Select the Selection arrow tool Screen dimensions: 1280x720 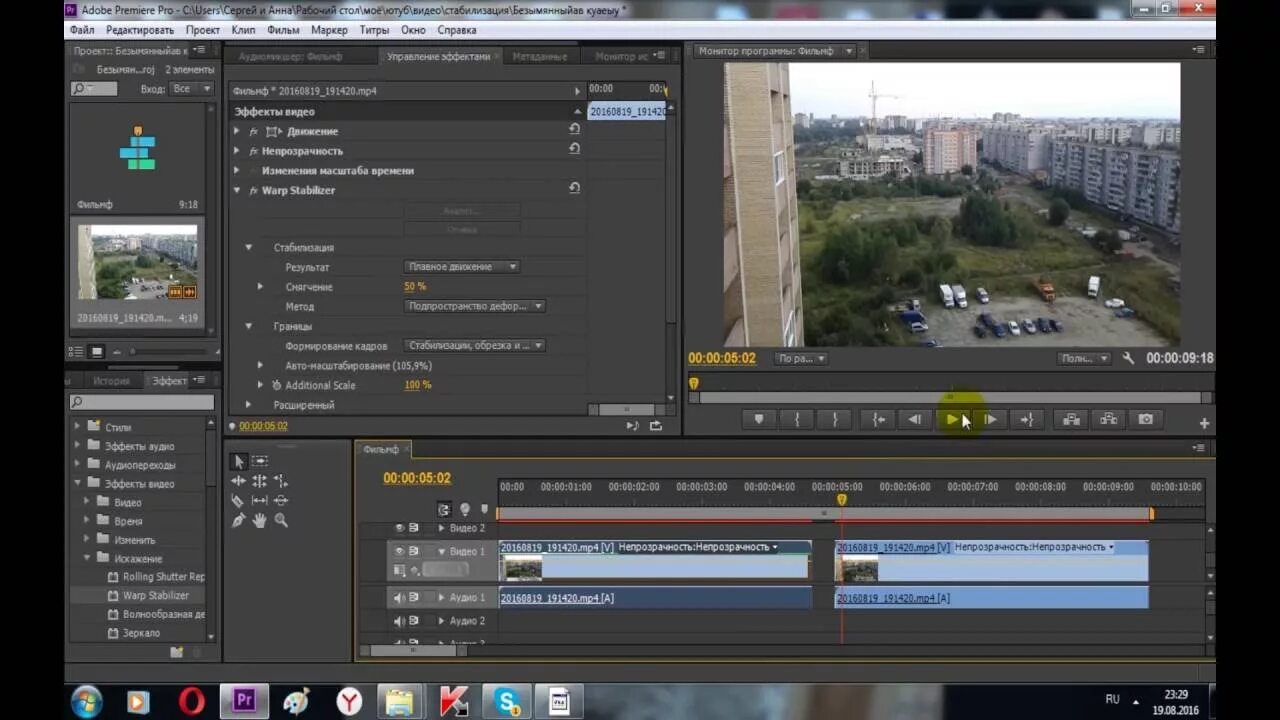(x=238, y=461)
